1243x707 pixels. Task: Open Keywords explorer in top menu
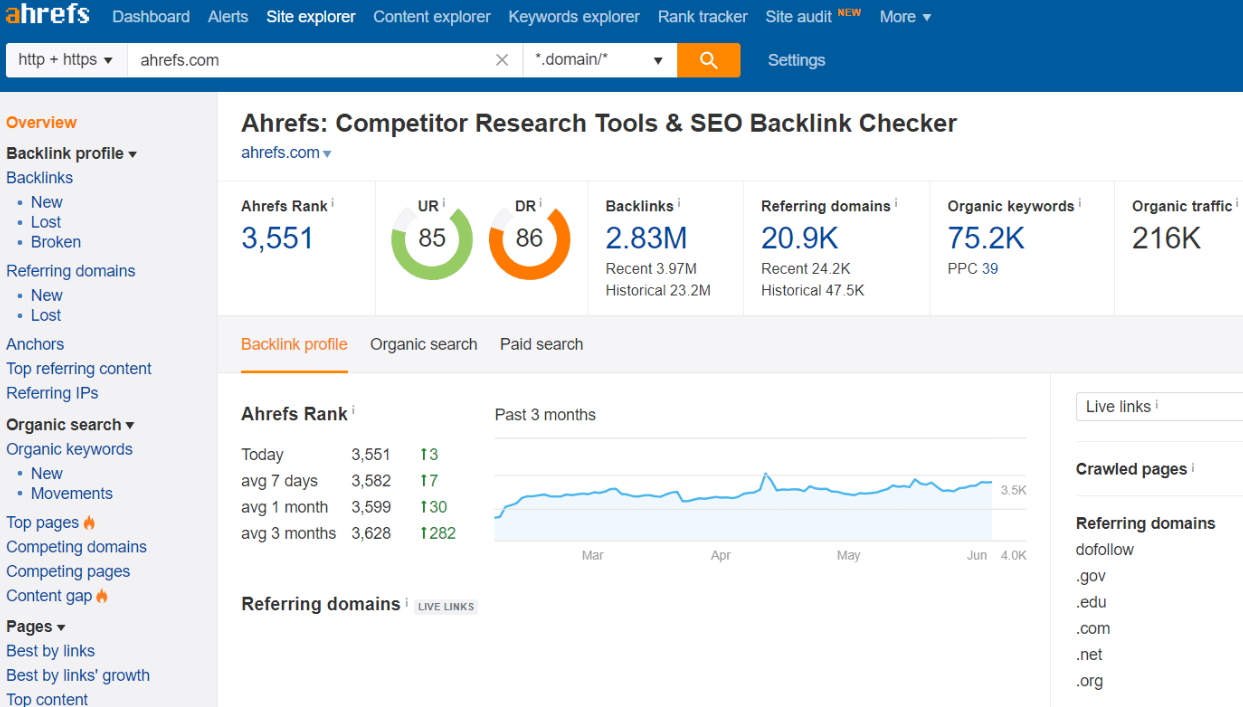pos(574,16)
